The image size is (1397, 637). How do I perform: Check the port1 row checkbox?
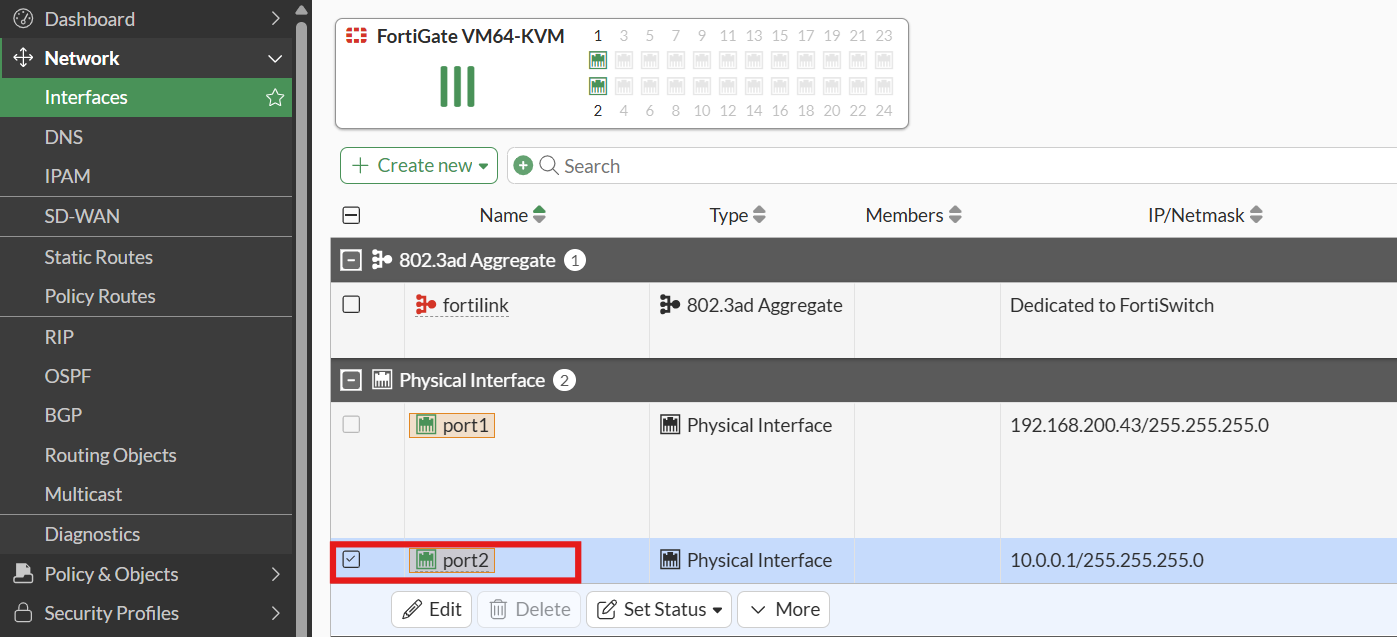click(x=351, y=424)
